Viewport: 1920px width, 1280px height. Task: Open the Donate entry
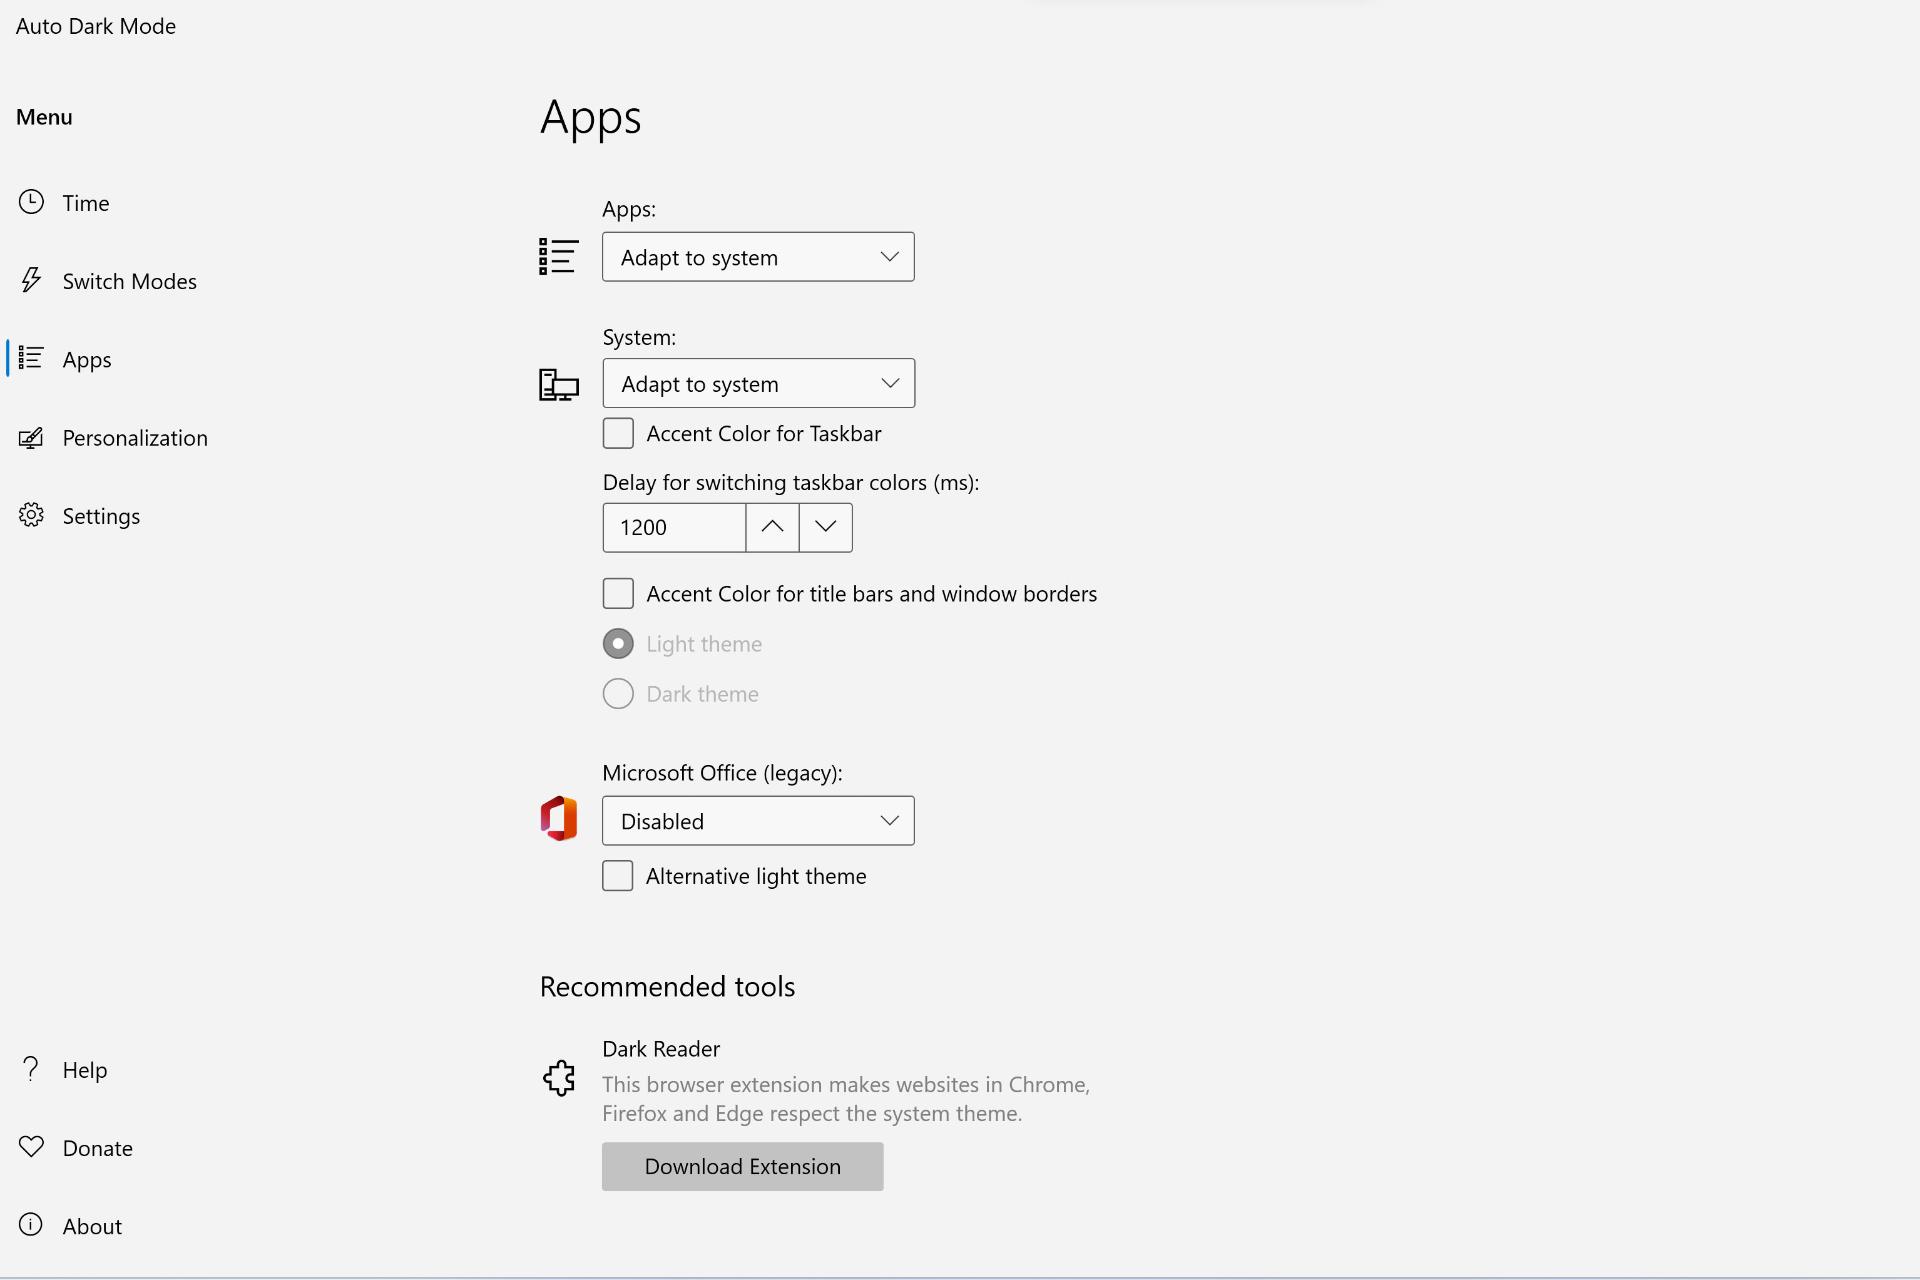point(97,1148)
